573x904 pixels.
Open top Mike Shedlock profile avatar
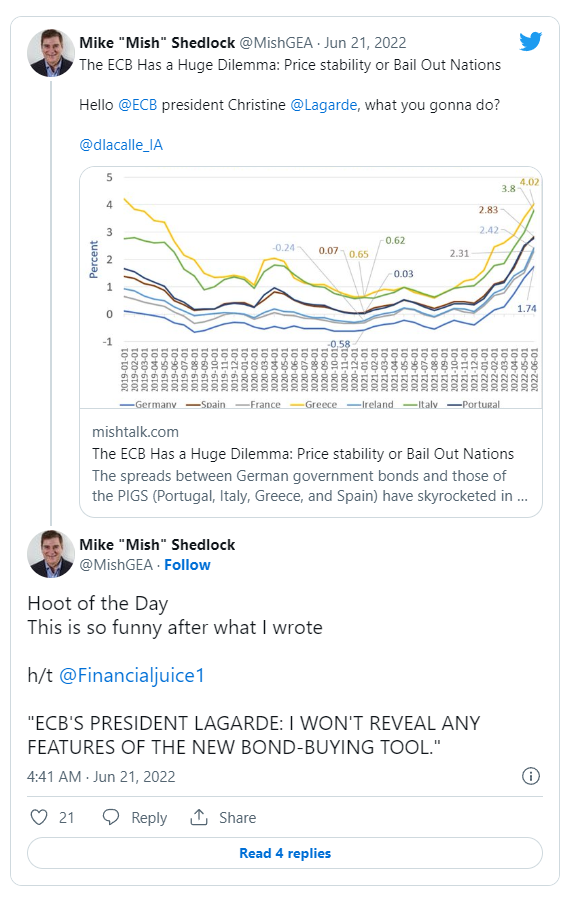click(51, 52)
